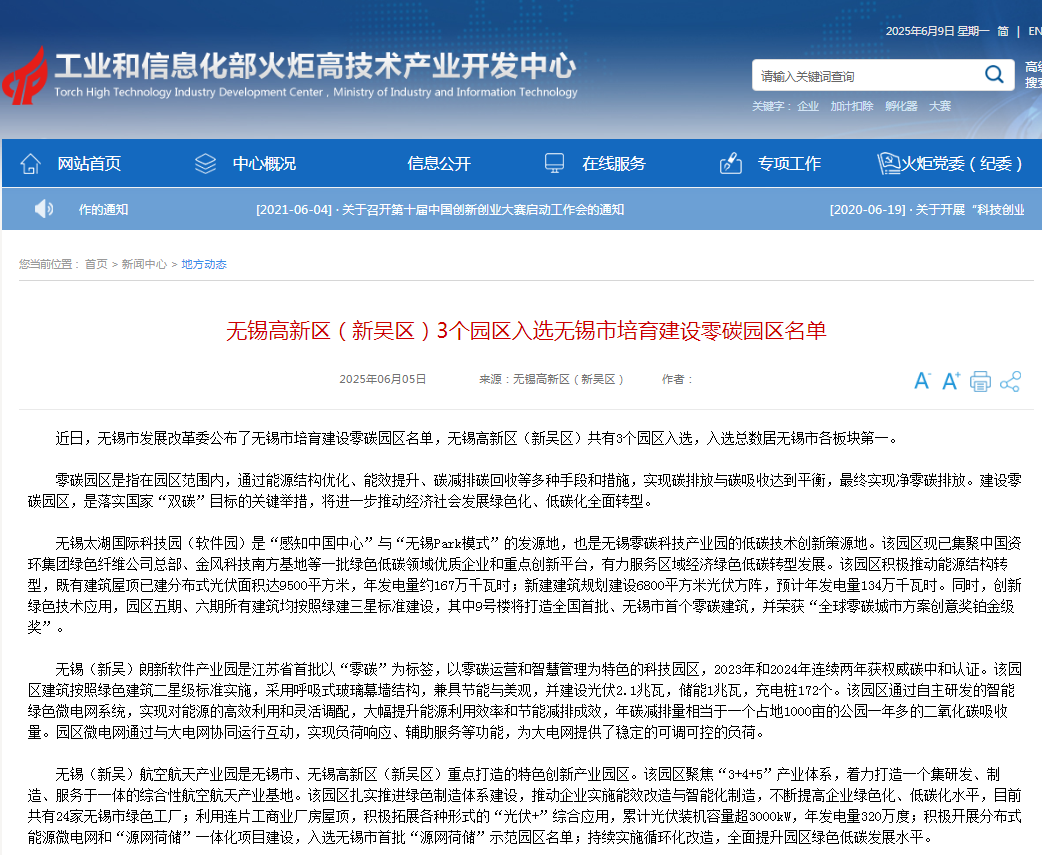The image size is (1042, 855).
Task: Click the Torch Center red logo
Action: 25,76
